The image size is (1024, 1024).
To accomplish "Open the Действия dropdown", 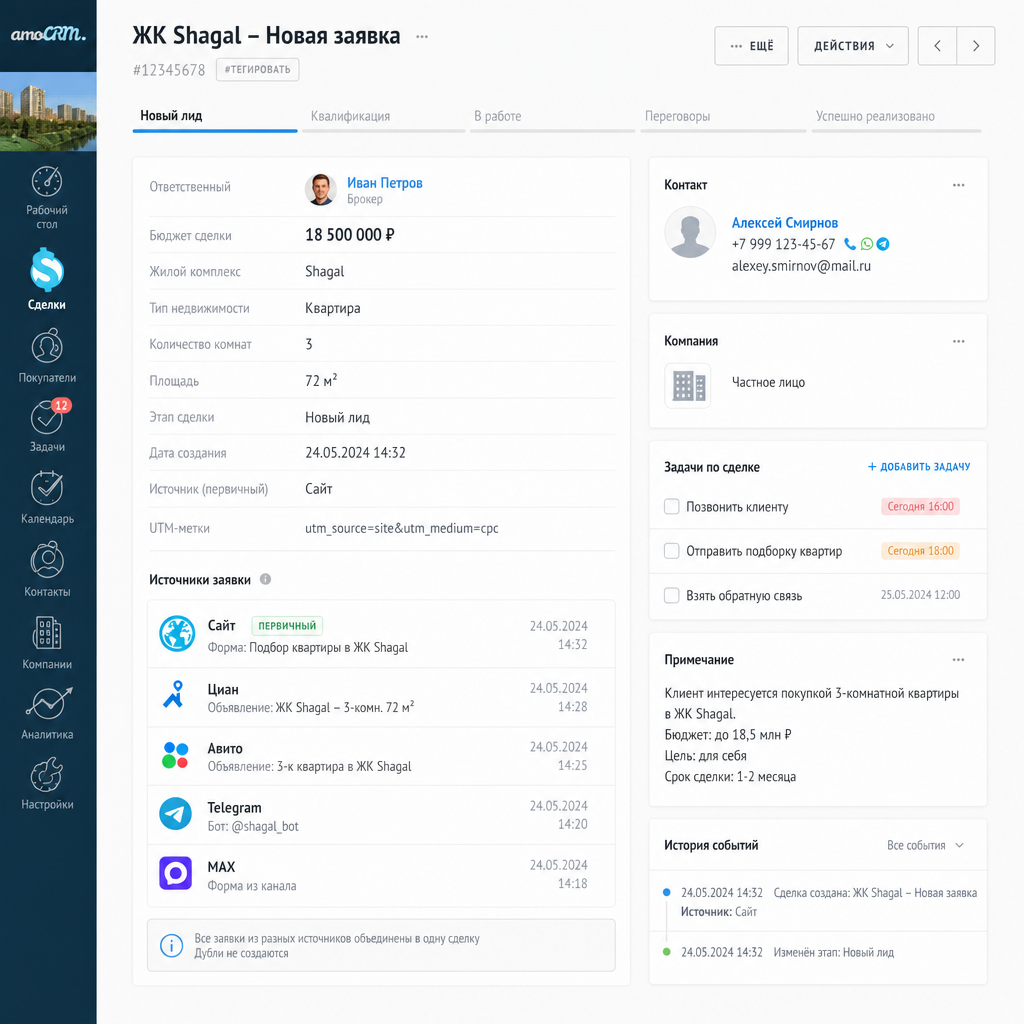I will 853,46.
